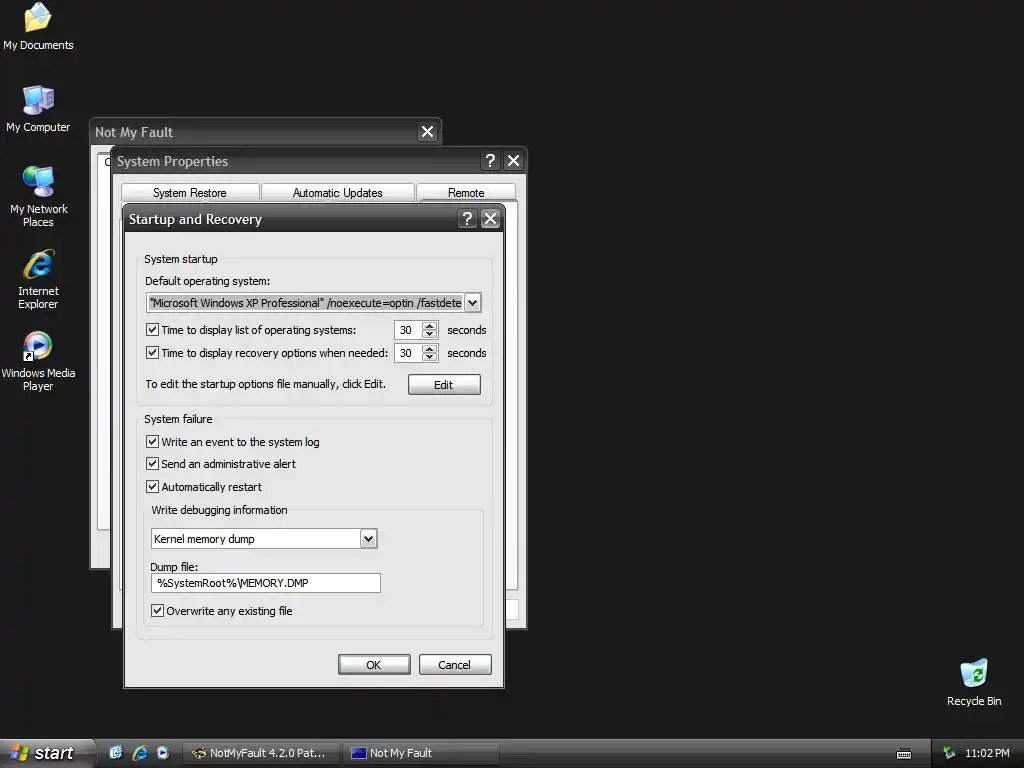Launch Windows Media Player desktop shortcut
1024x768 pixels.
(x=38, y=361)
